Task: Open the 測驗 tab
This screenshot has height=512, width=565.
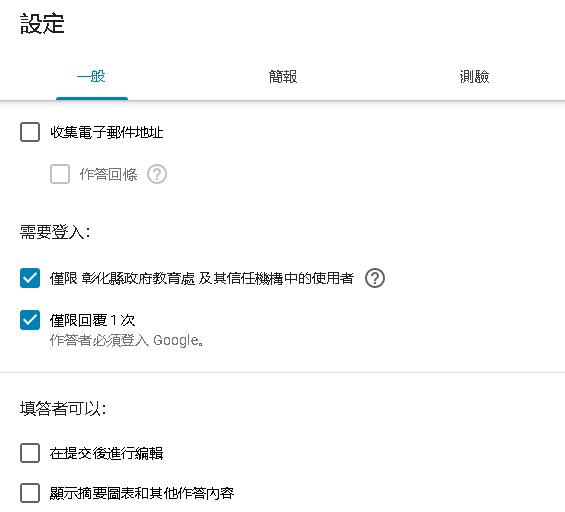Action: pos(474,77)
